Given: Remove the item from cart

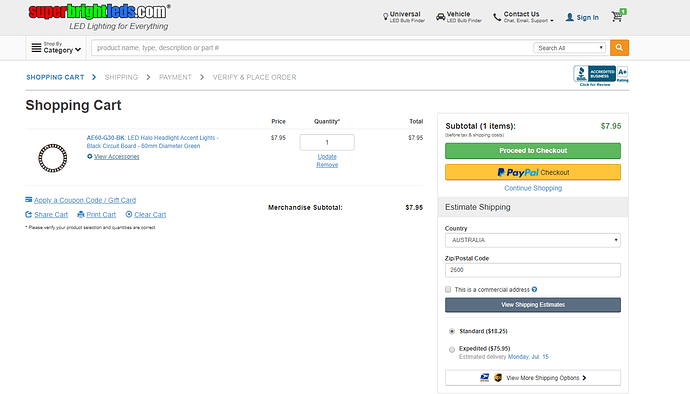Looking at the screenshot, I should tap(327, 165).
